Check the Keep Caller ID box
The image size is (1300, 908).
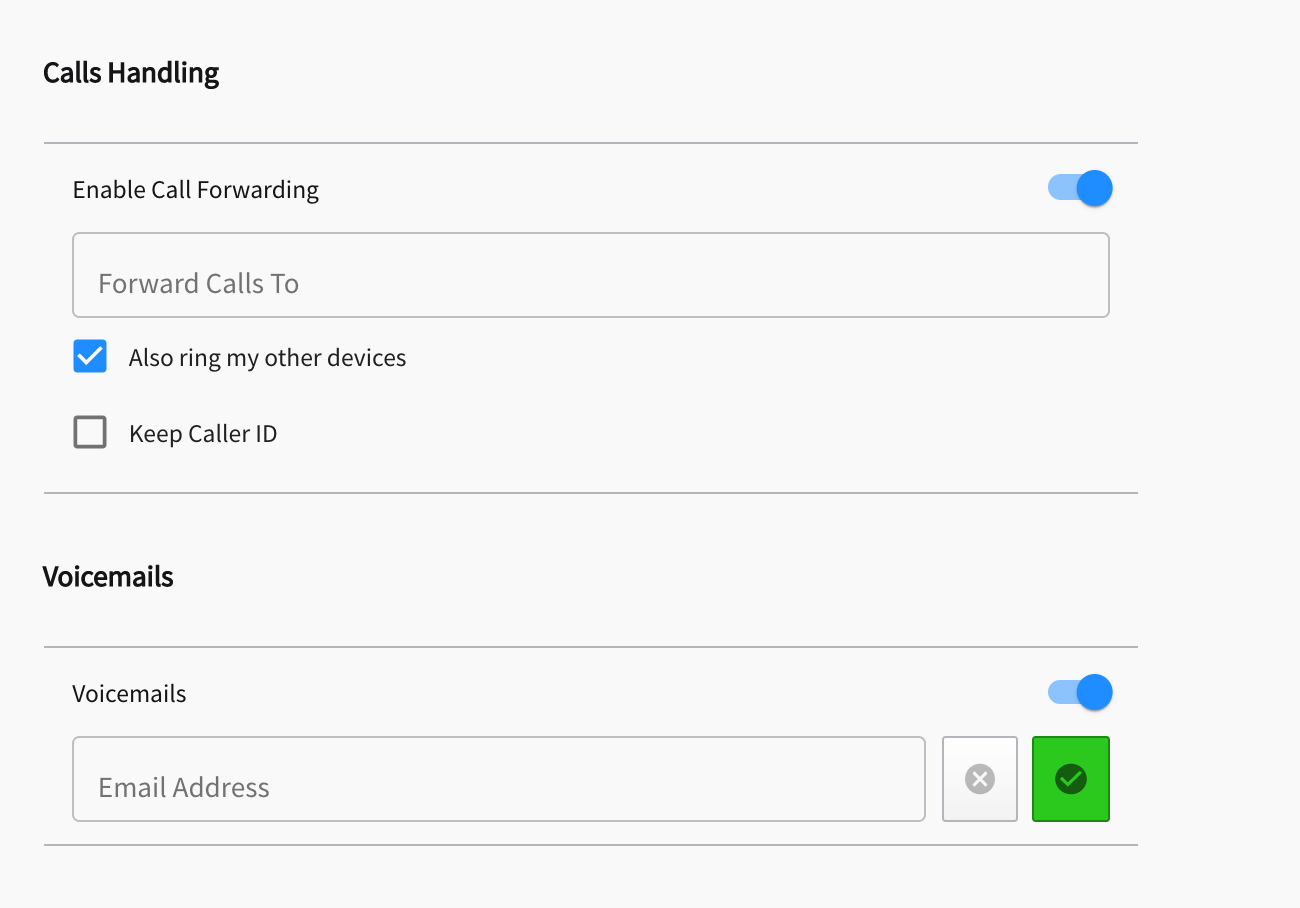click(90, 432)
